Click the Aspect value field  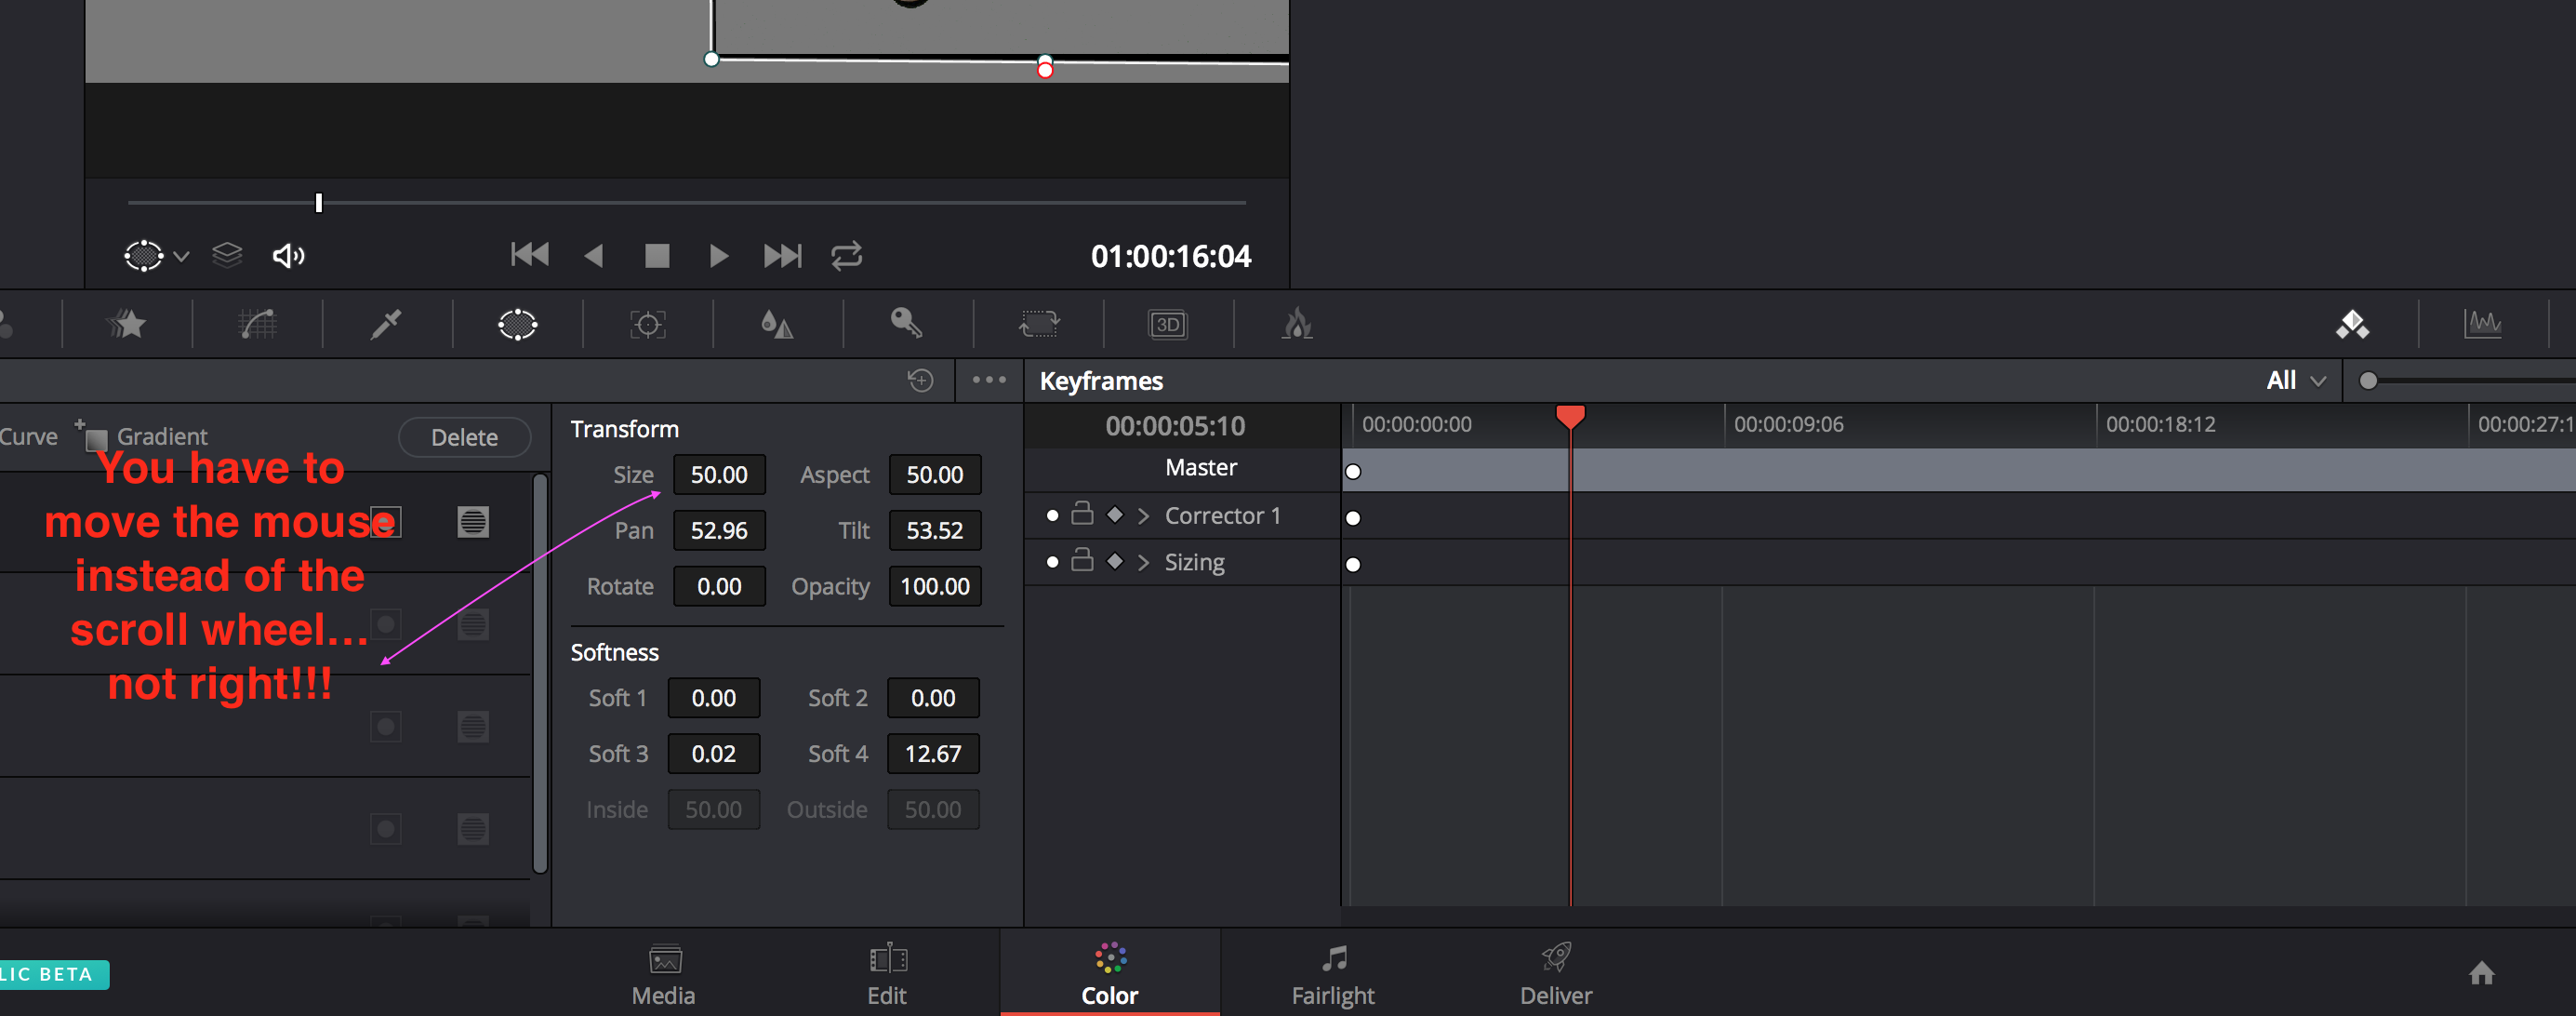tap(935, 475)
